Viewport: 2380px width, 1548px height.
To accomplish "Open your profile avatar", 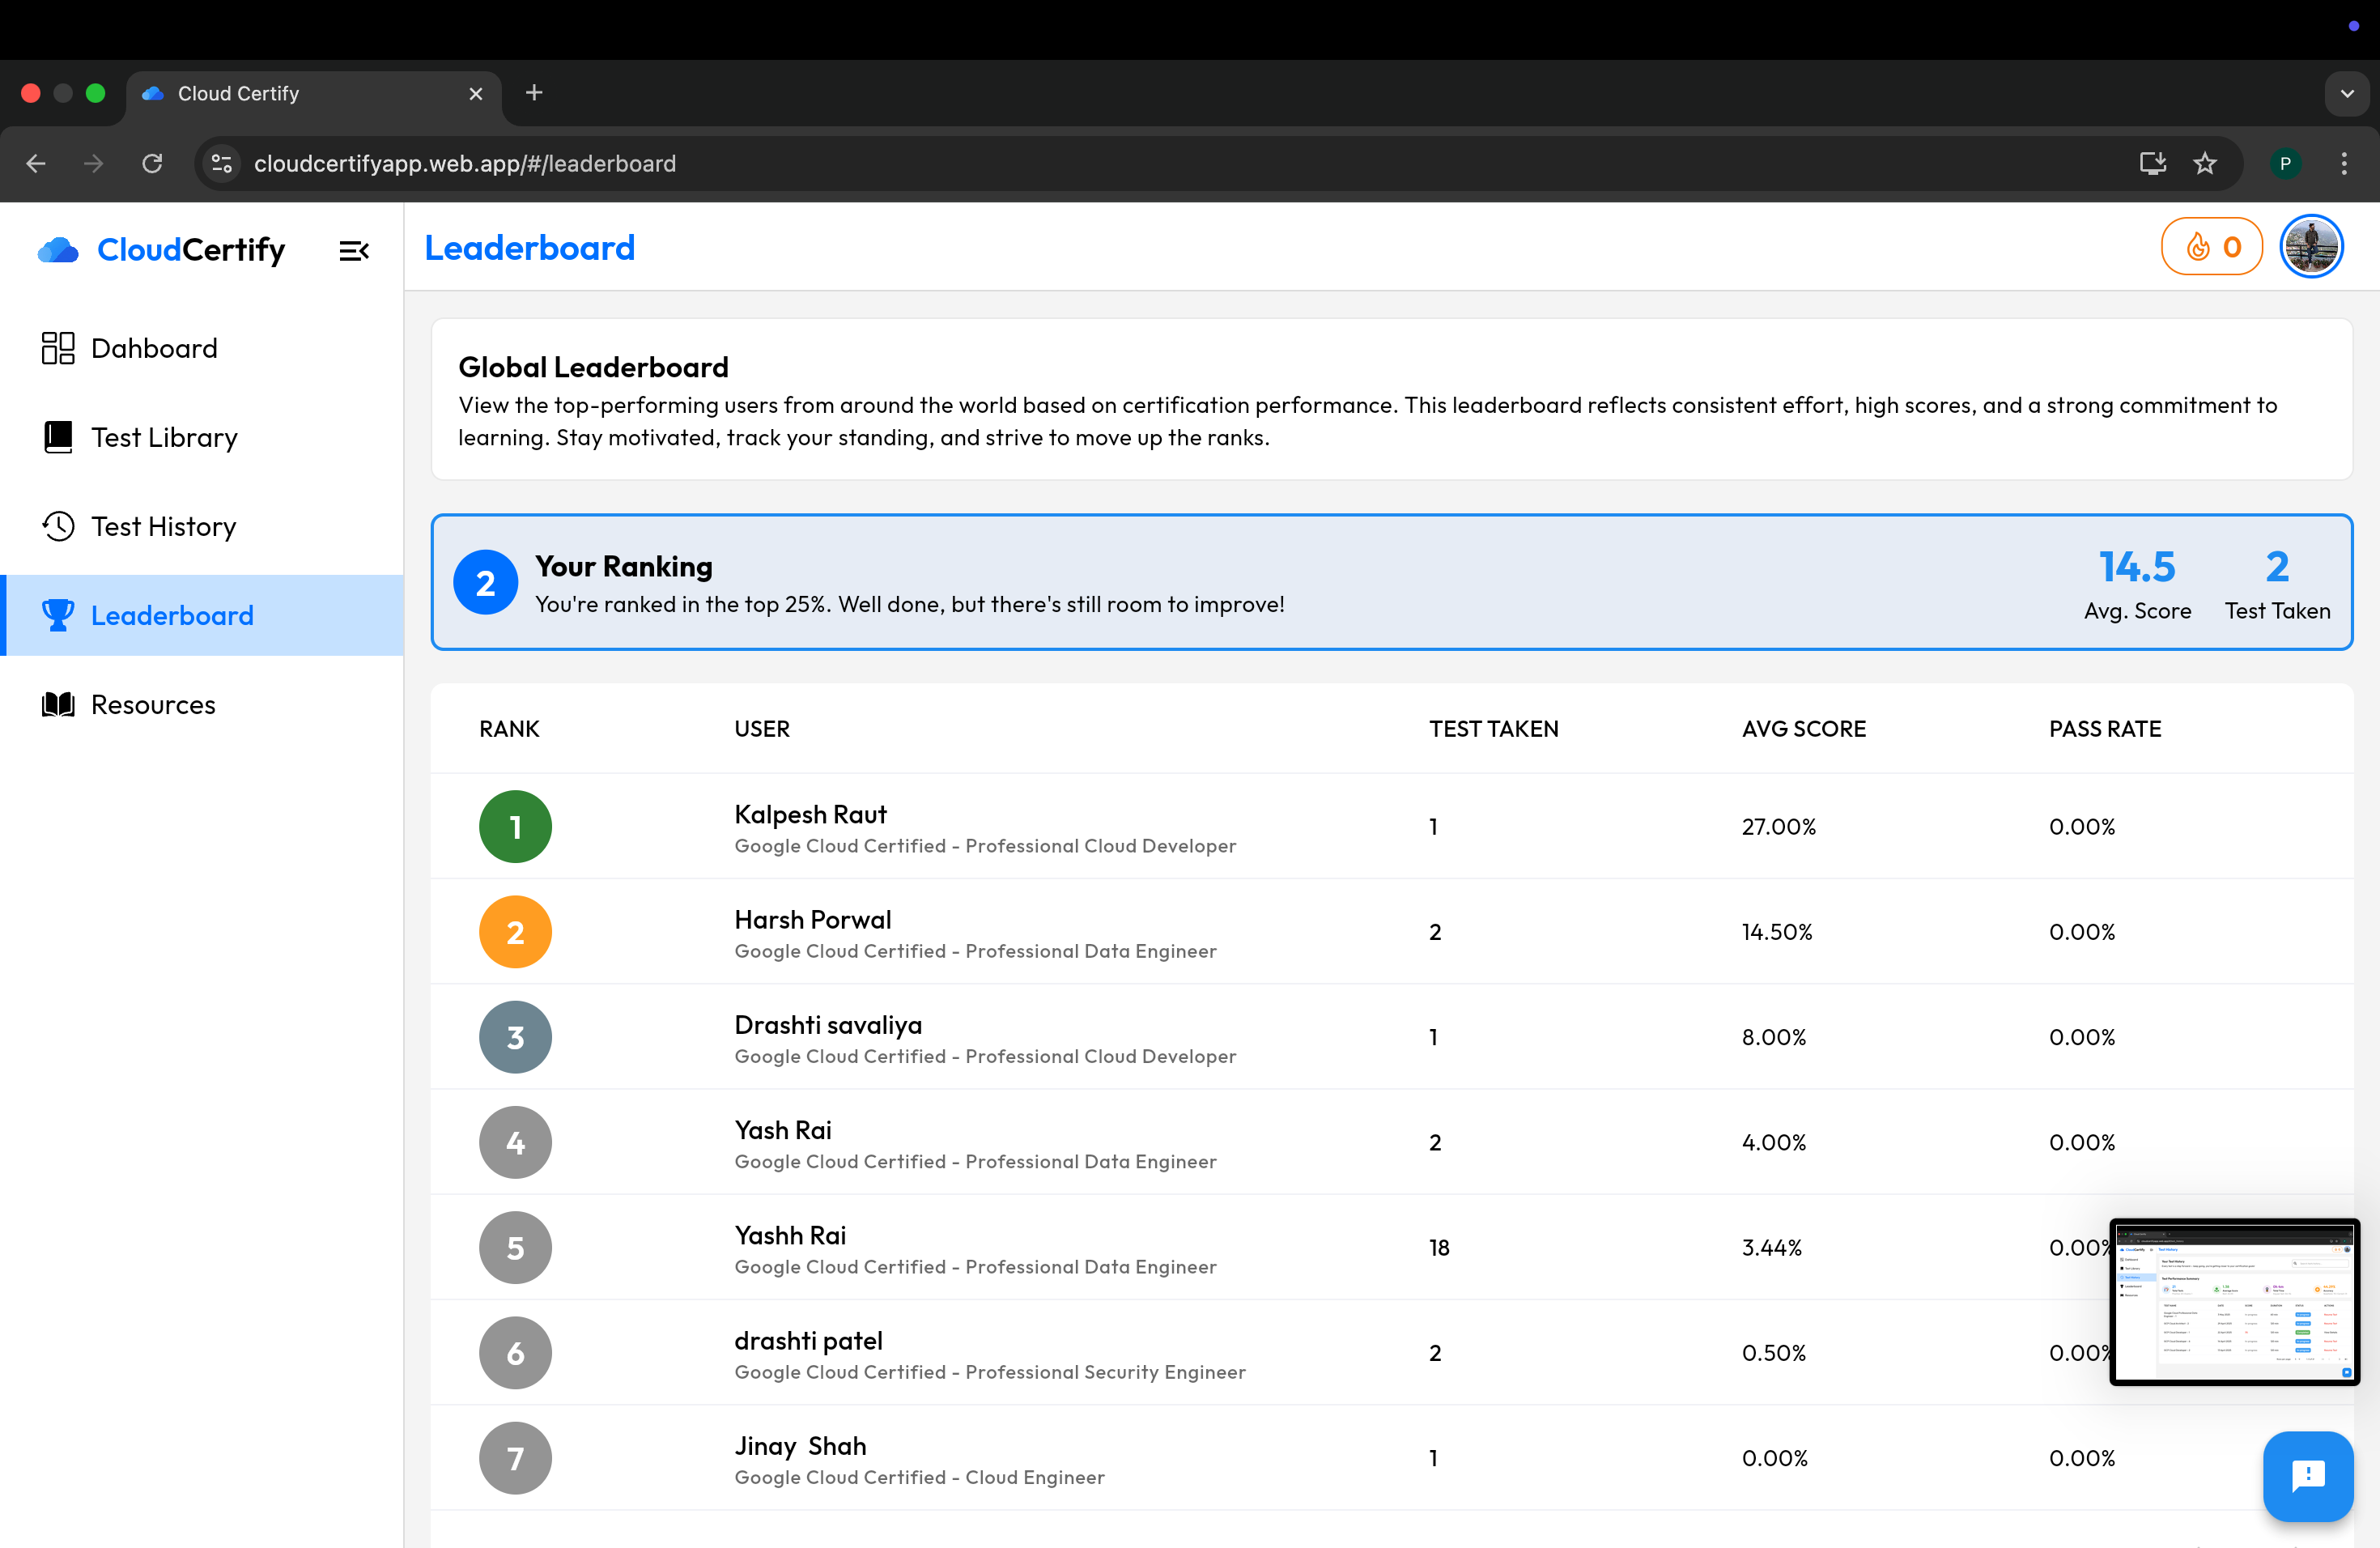I will (x=2311, y=246).
